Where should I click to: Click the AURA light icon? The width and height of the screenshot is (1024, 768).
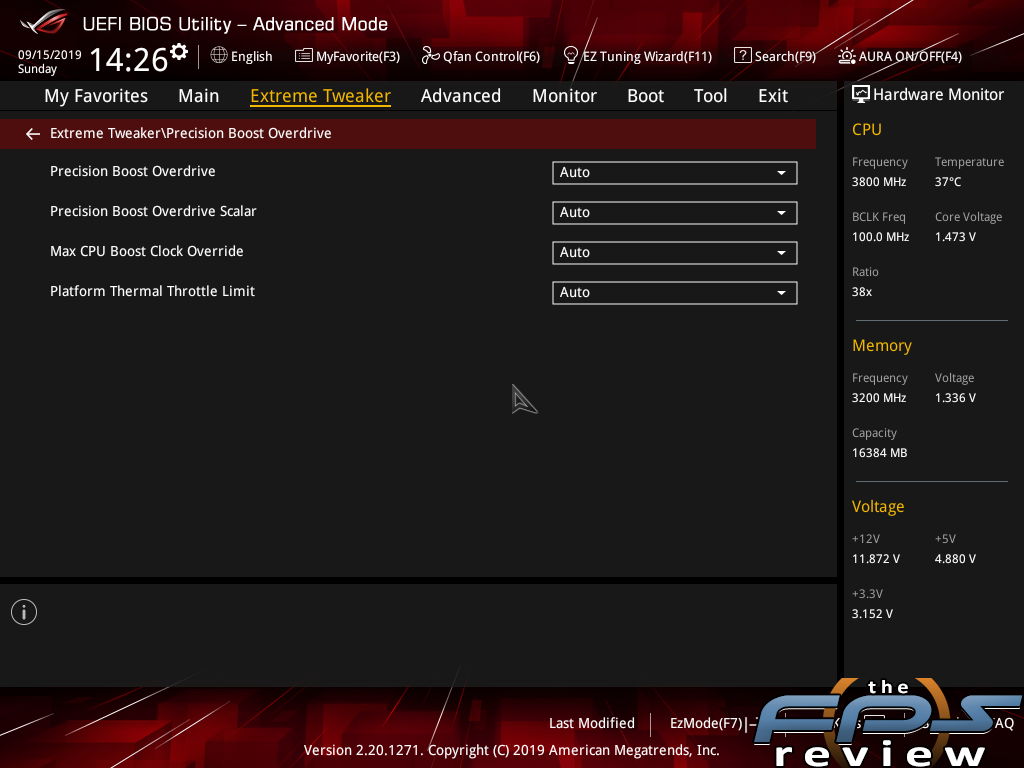pyautogui.click(x=846, y=56)
